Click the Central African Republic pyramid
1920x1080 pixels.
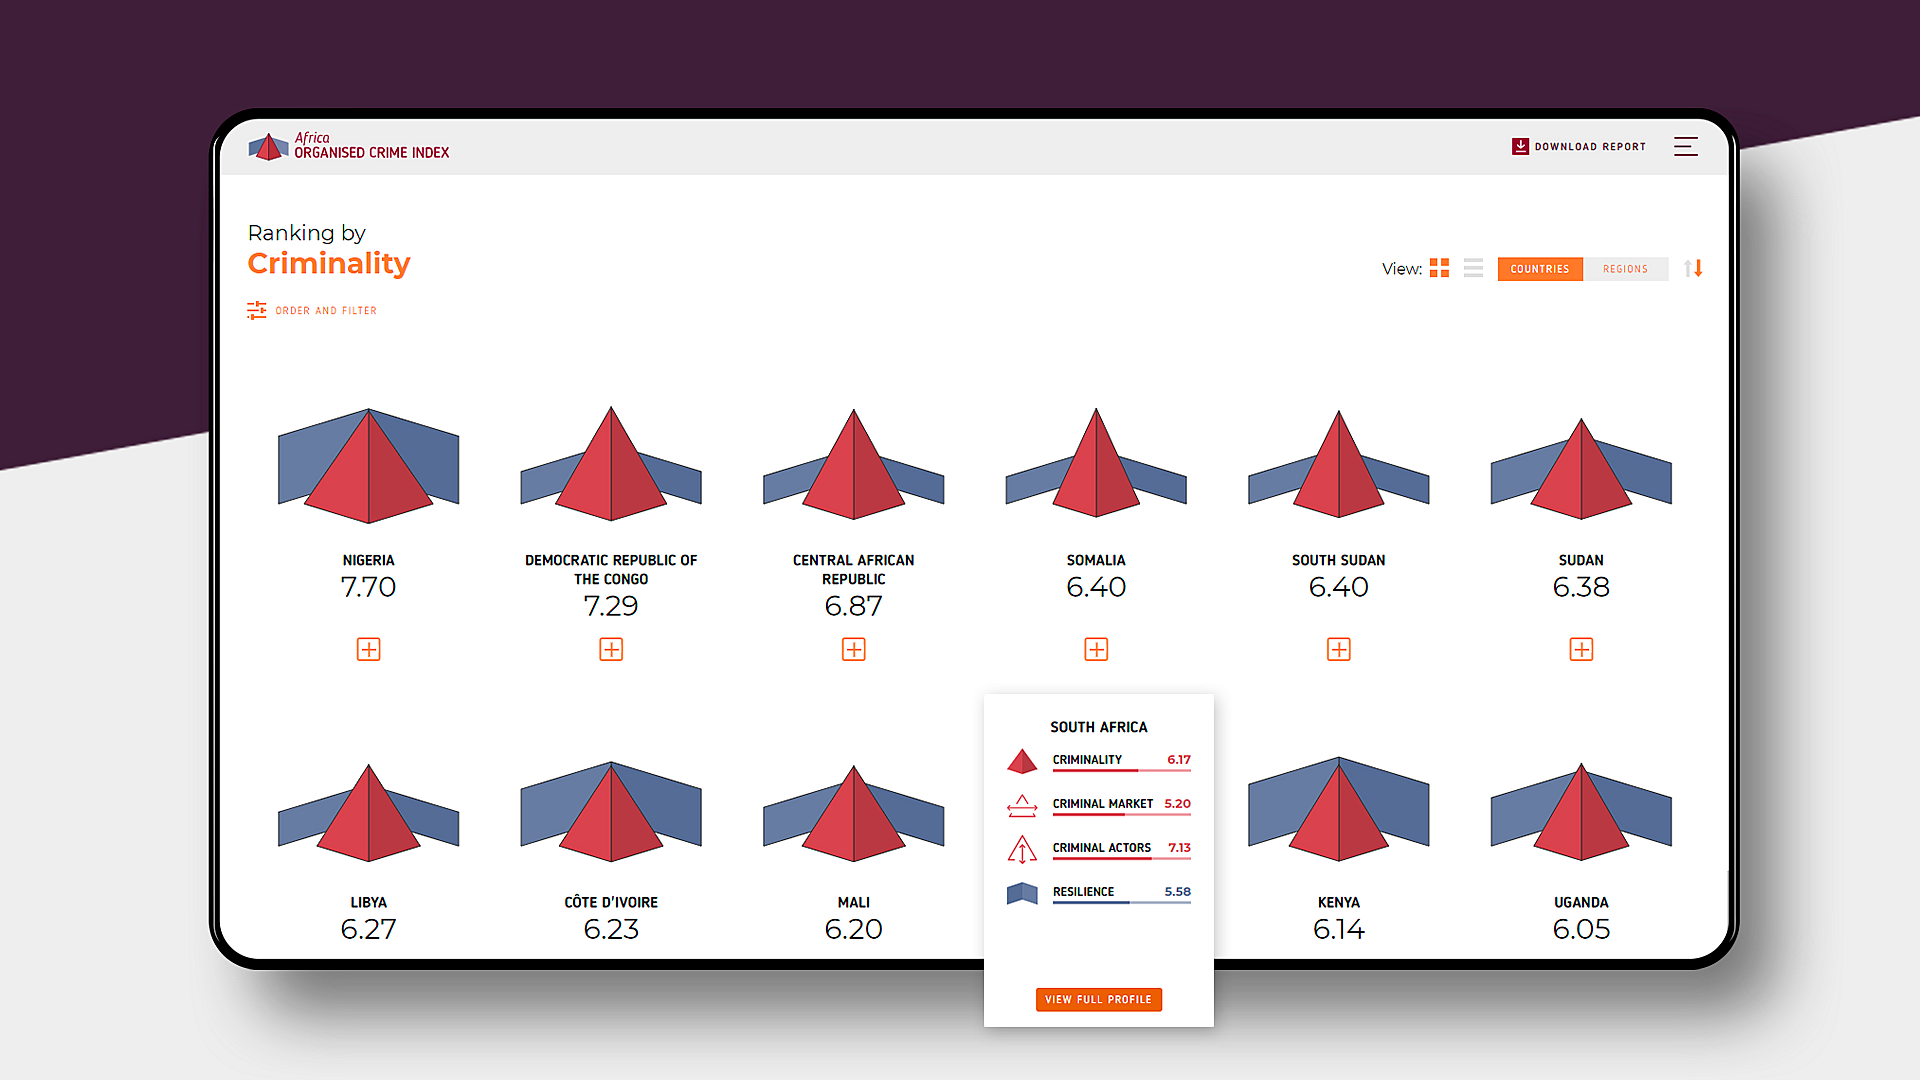tap(854, 464)
